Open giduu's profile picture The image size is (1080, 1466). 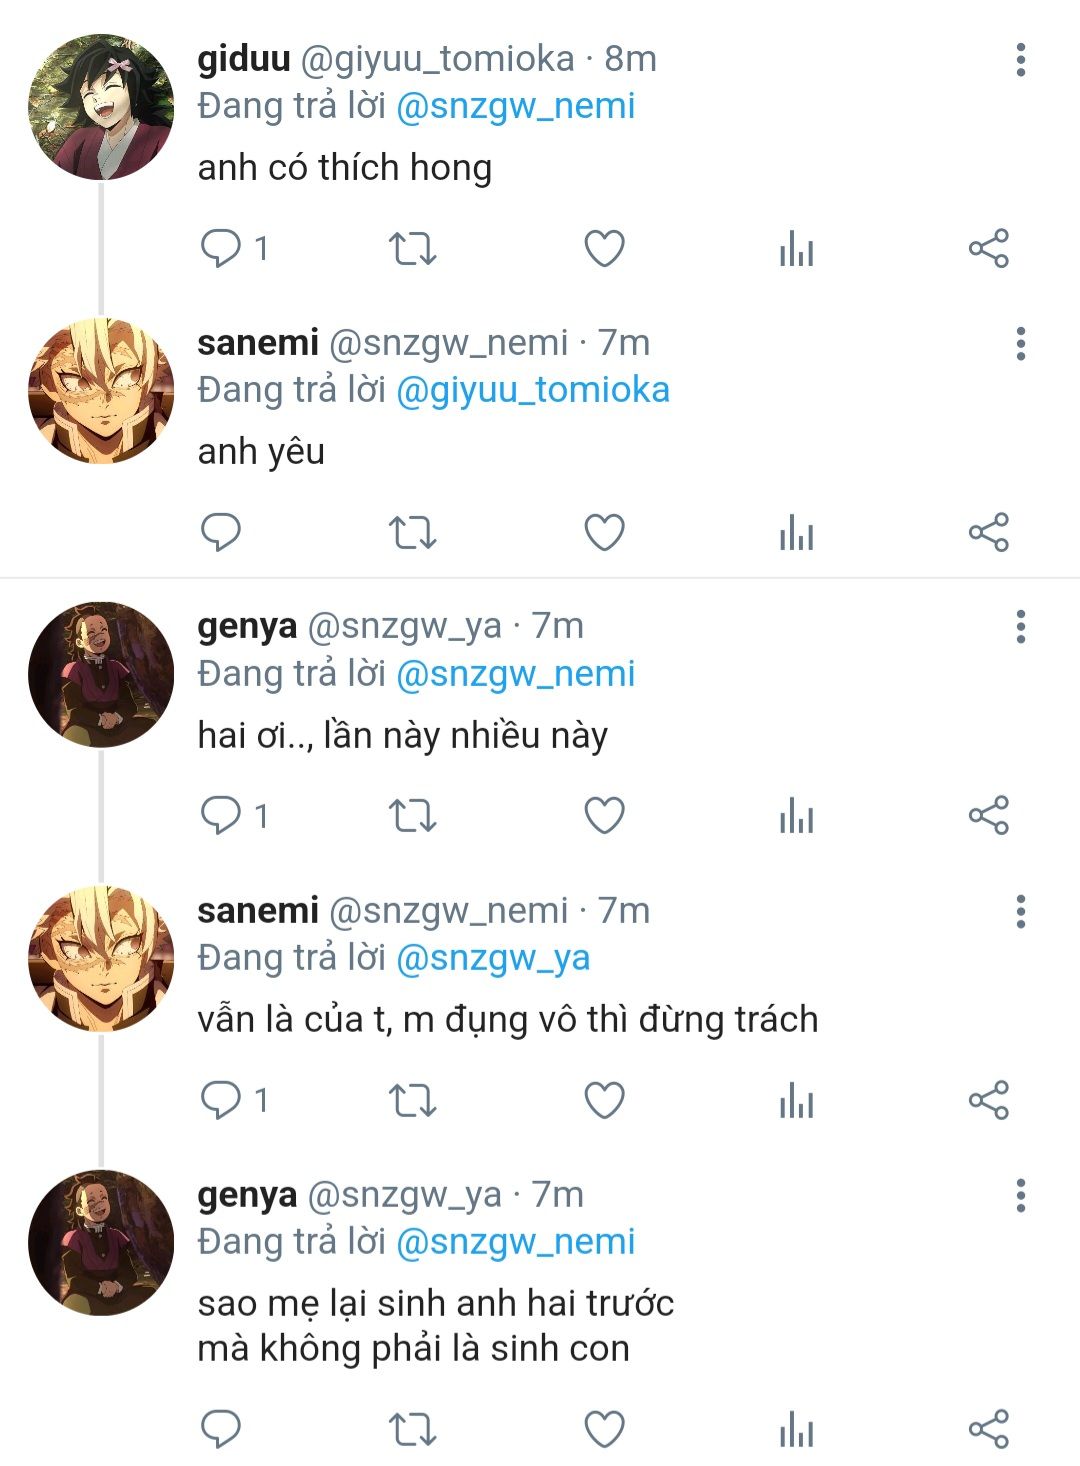tap(100, 107)
